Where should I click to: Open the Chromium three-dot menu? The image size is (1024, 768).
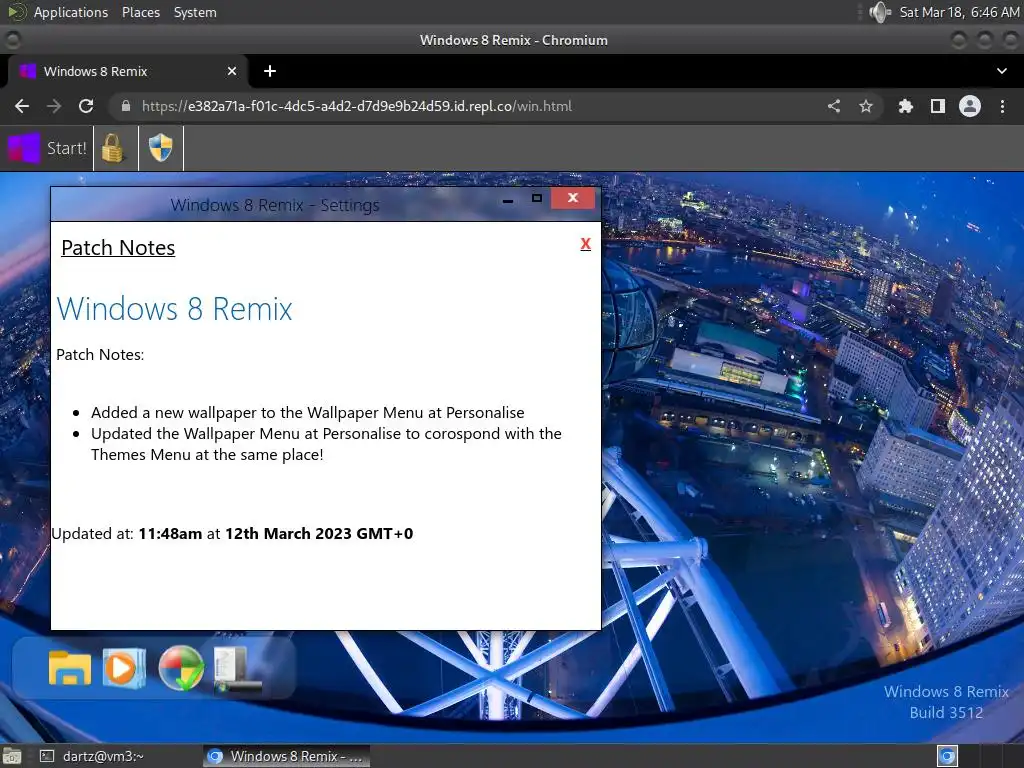(1002, 106)
